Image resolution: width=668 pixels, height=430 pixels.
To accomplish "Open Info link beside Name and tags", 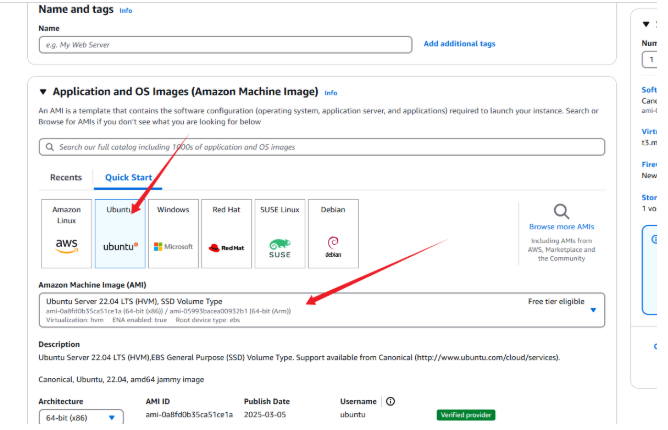I will [126, 11].
